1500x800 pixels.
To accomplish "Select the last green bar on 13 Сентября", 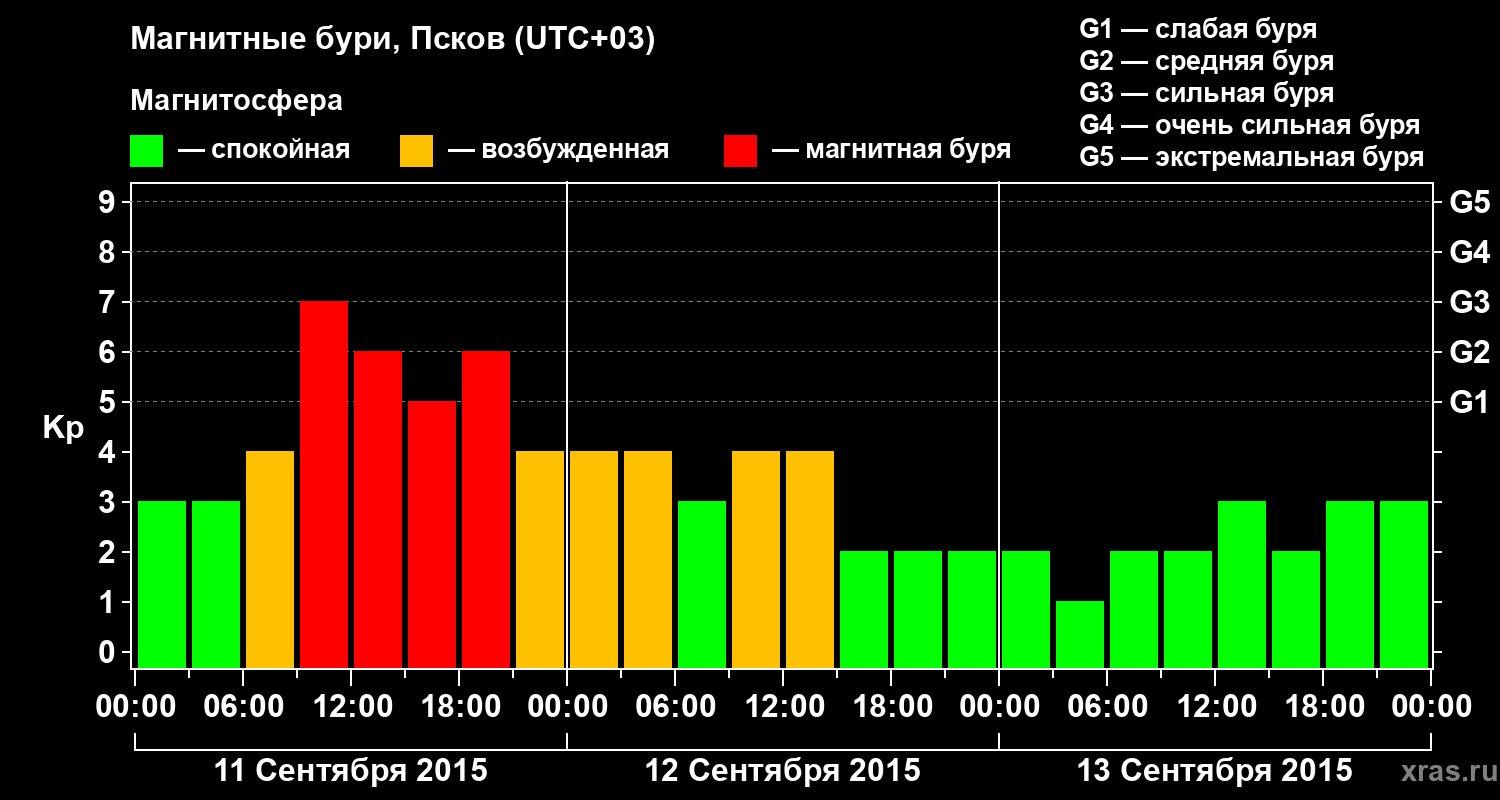I will 1404,585.
